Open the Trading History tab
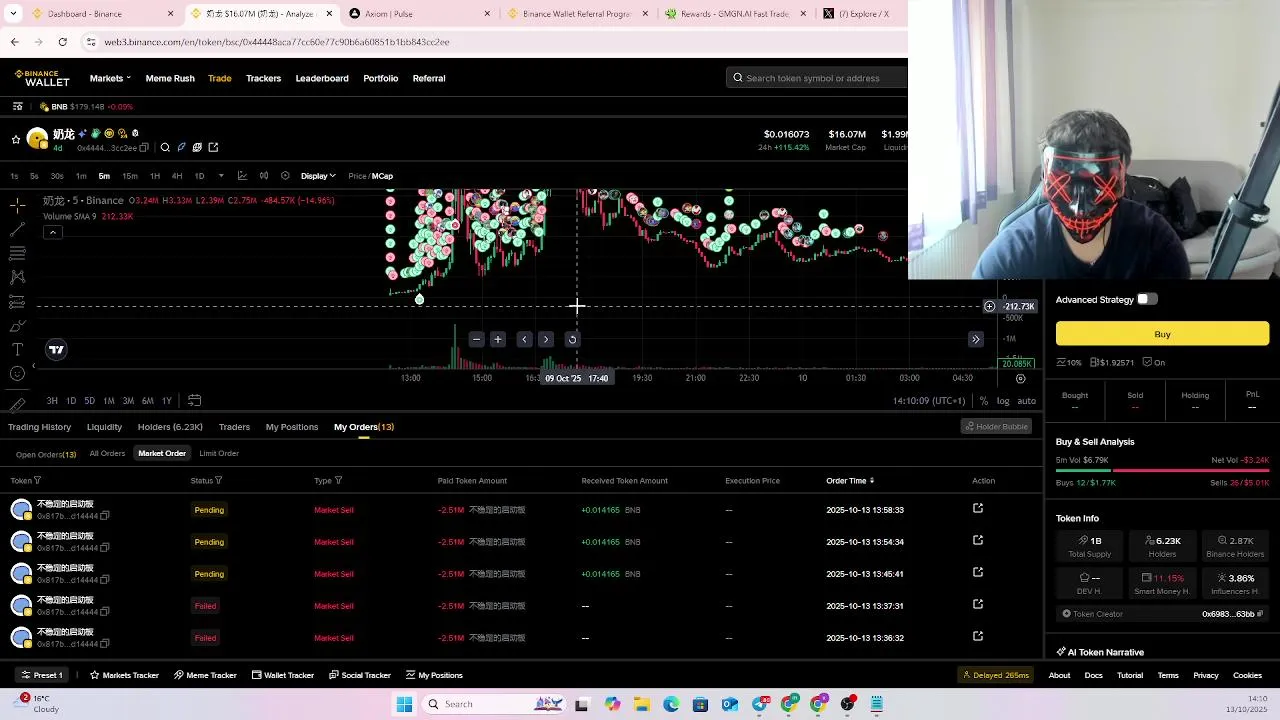The width and height of the screenshot is (1280, 720). pyautogui.click(x=40, y=427)
